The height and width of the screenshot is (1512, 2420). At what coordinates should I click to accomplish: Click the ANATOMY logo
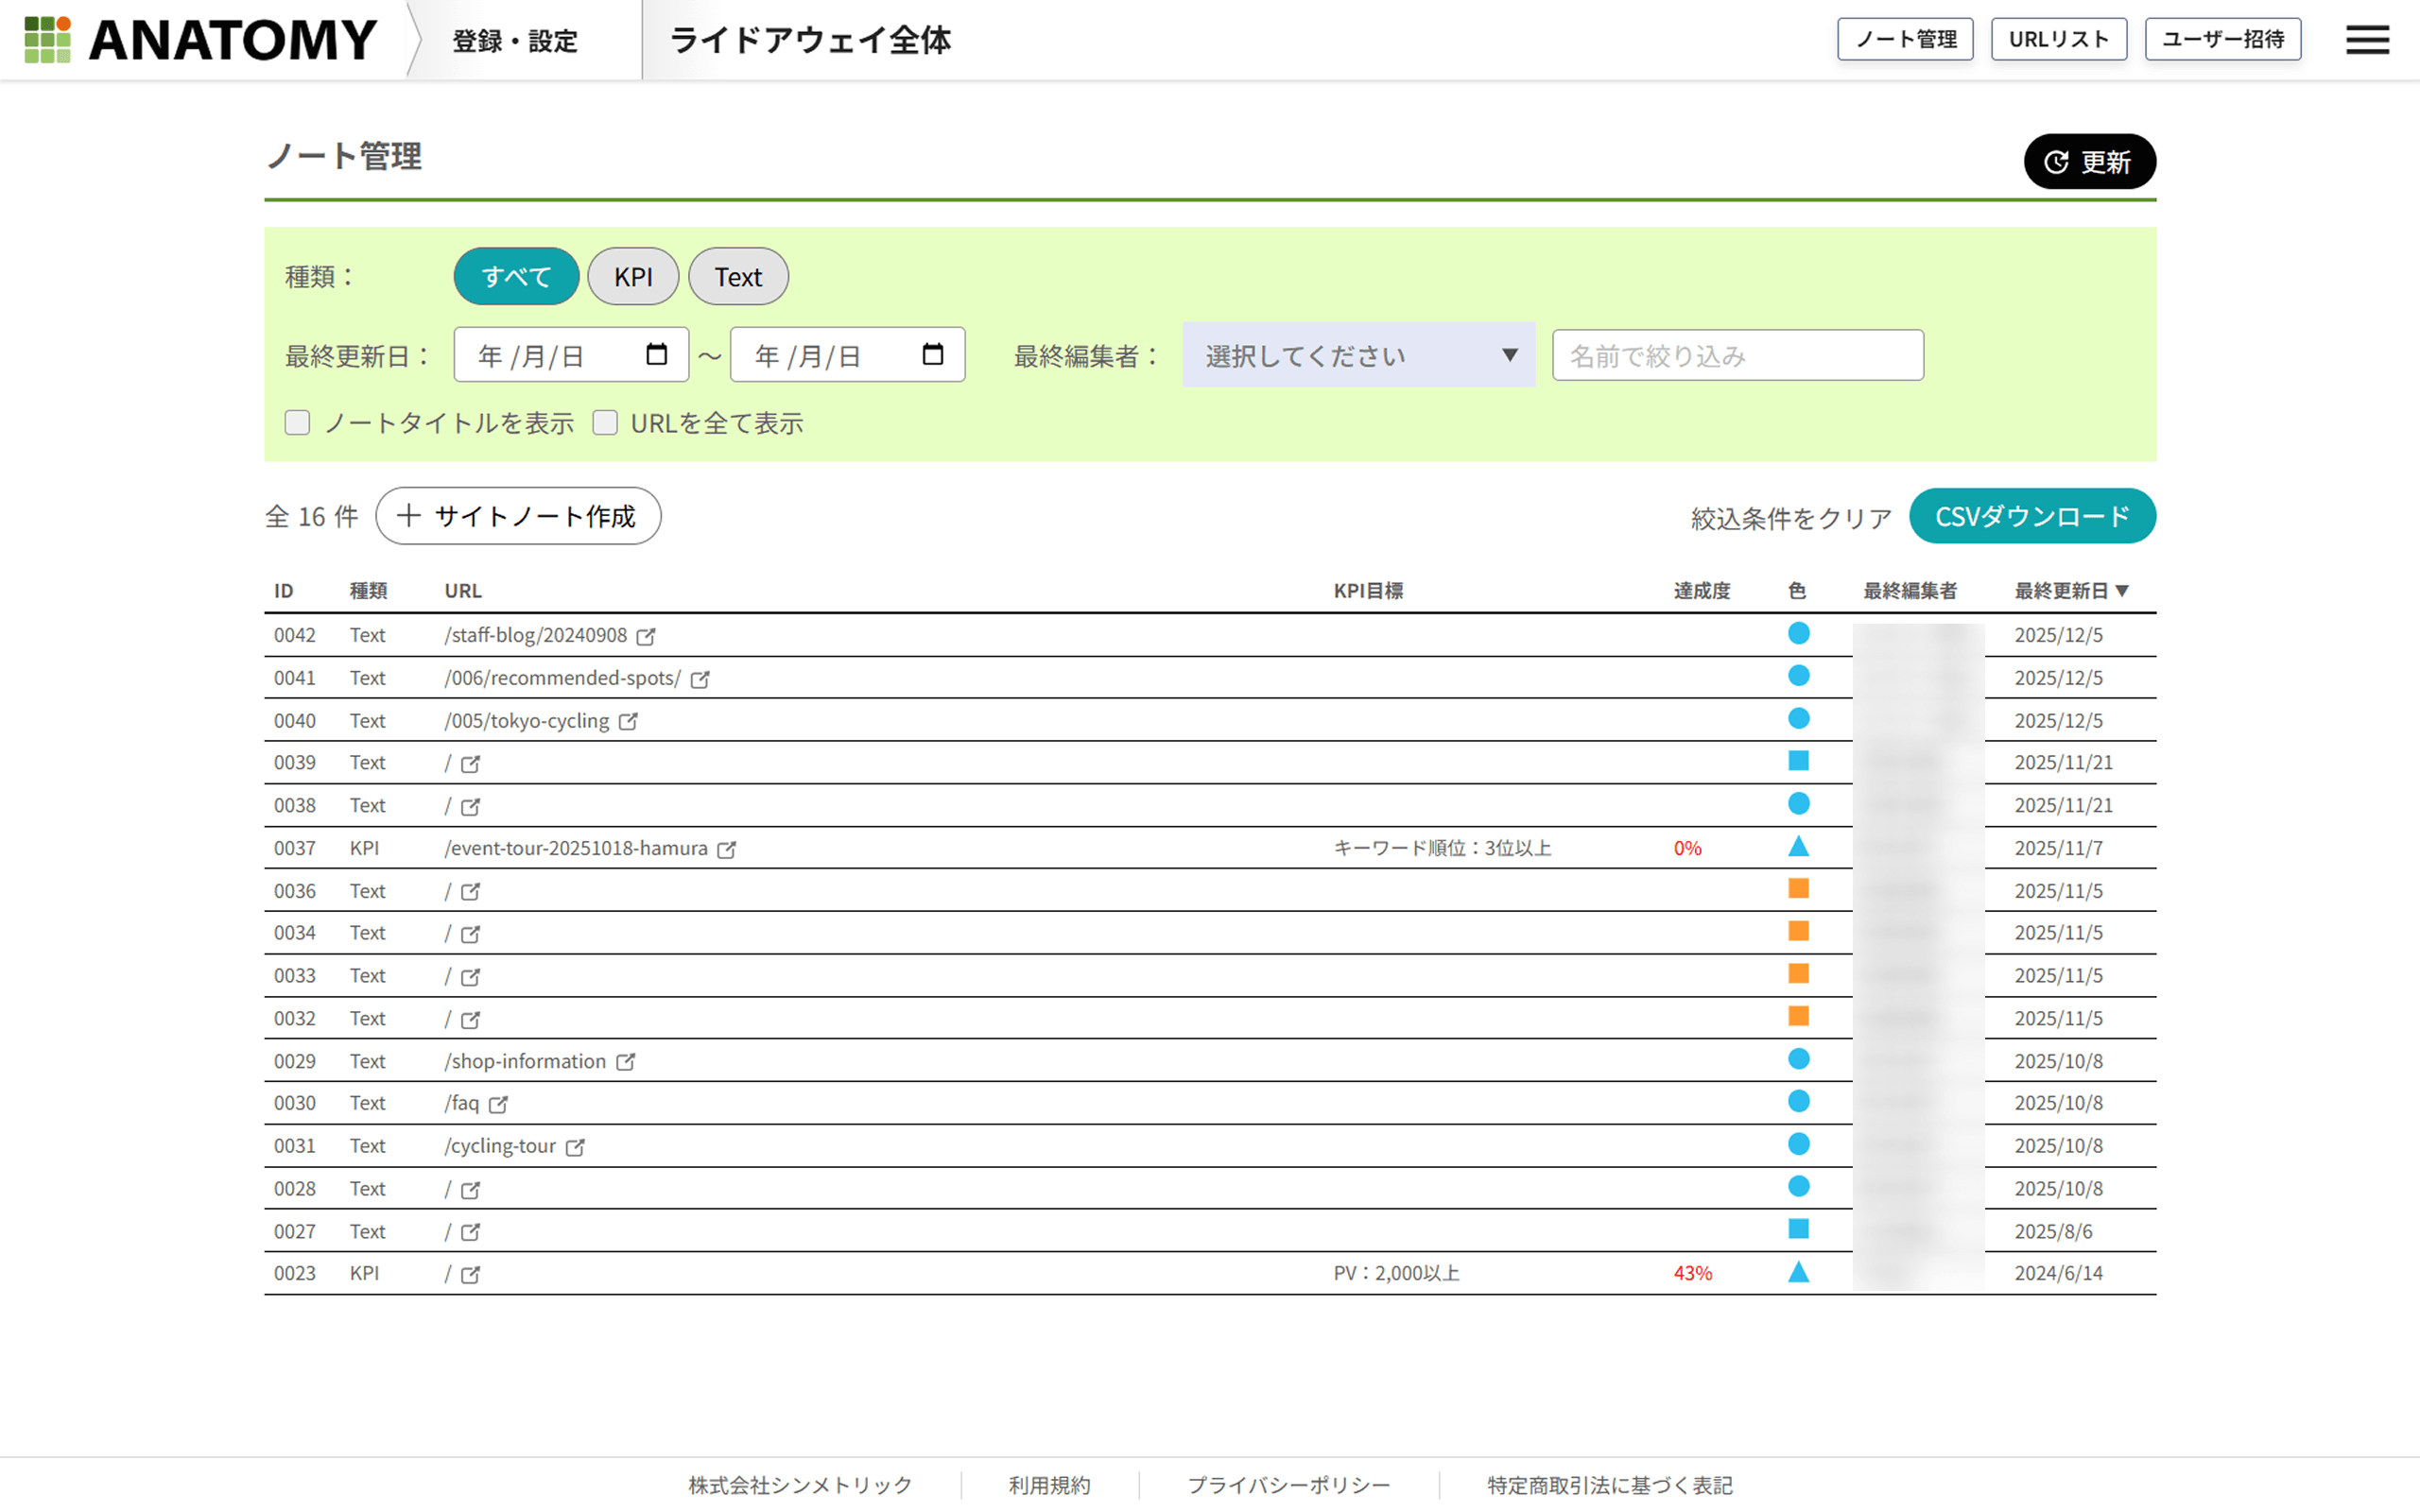click(200, 40)
